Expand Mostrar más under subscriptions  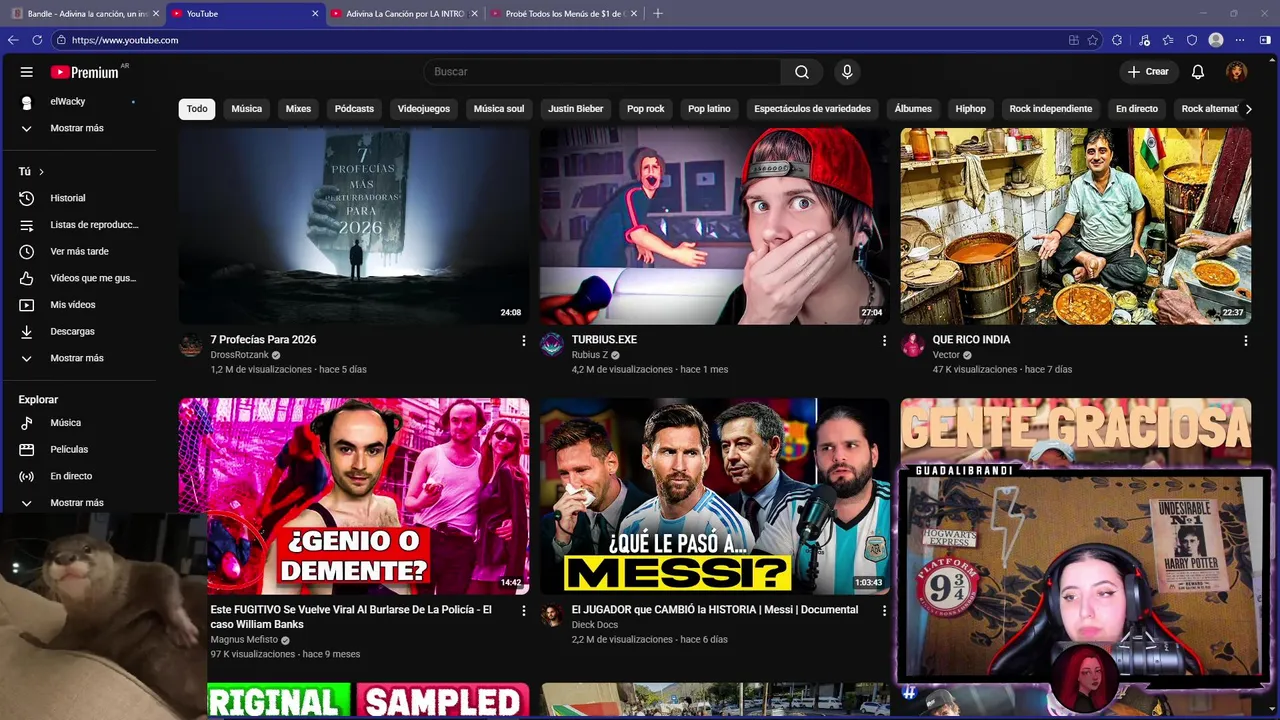pyautogui.click(x=78, y=128)
